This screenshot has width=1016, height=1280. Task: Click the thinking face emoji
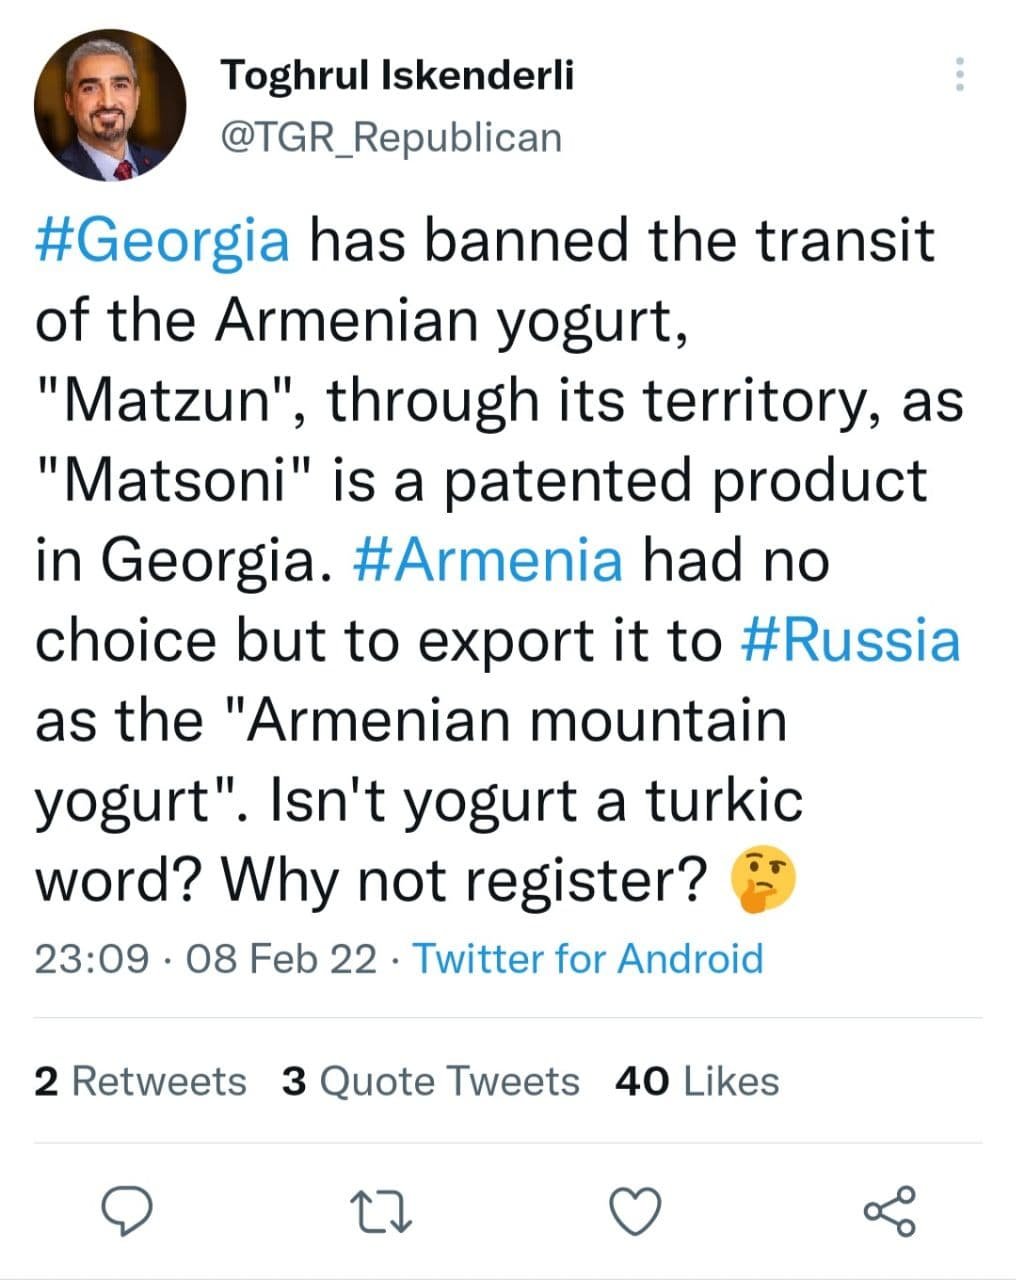coord(764,880)
